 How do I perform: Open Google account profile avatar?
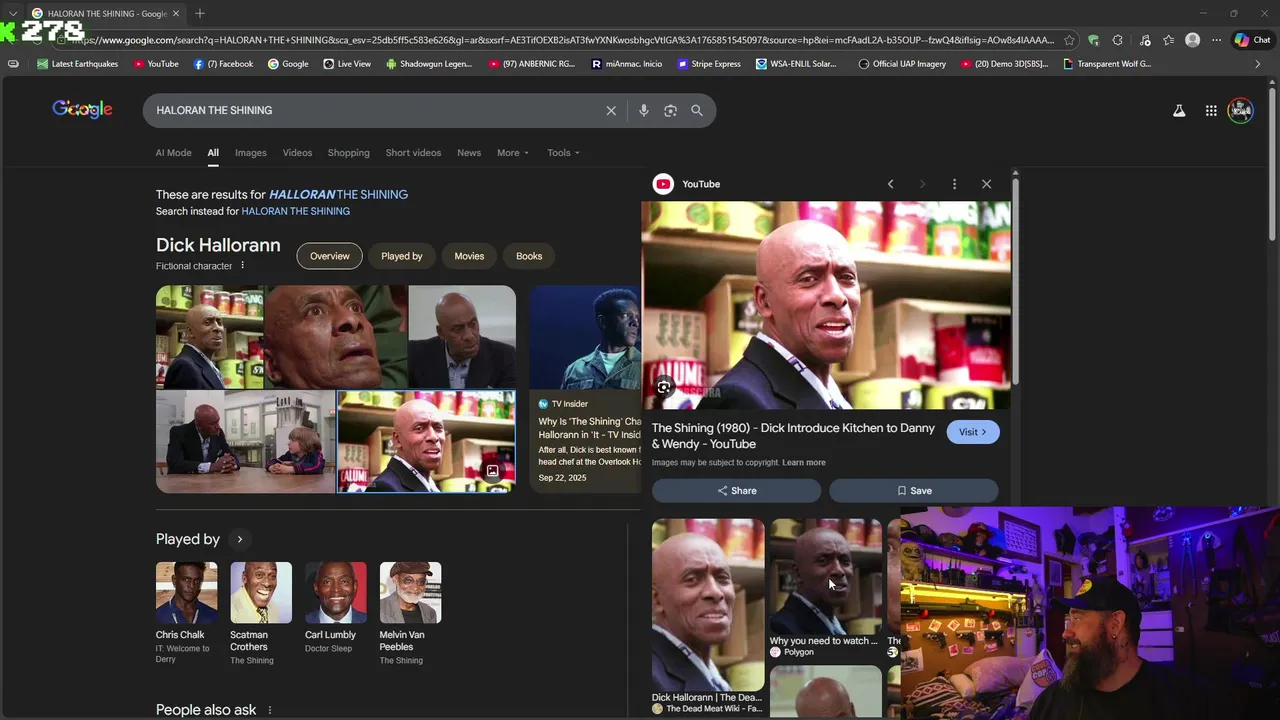coord(1241,110)
